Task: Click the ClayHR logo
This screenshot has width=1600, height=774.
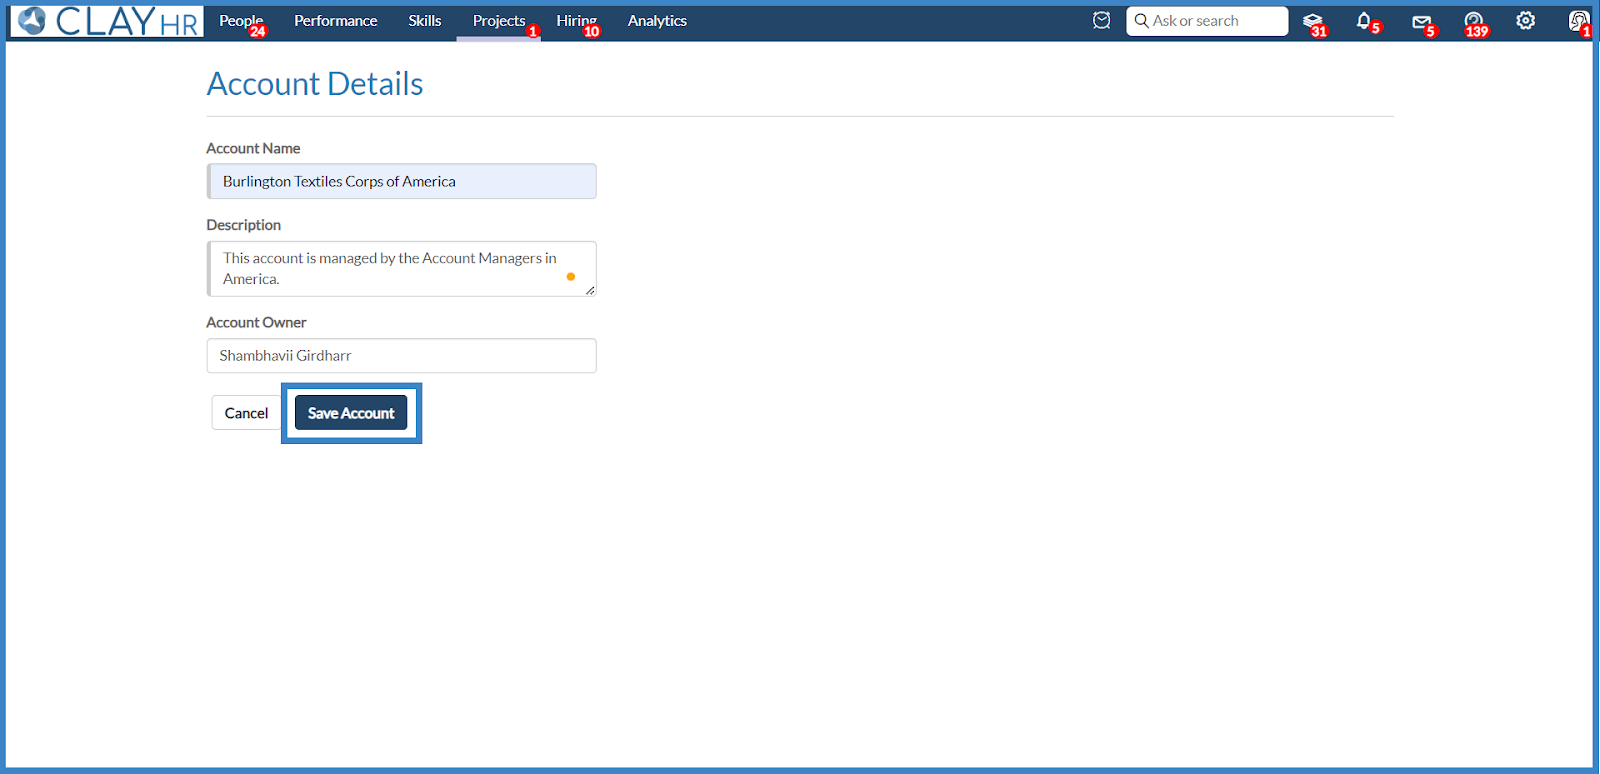Action: click(x=107, y=21)
